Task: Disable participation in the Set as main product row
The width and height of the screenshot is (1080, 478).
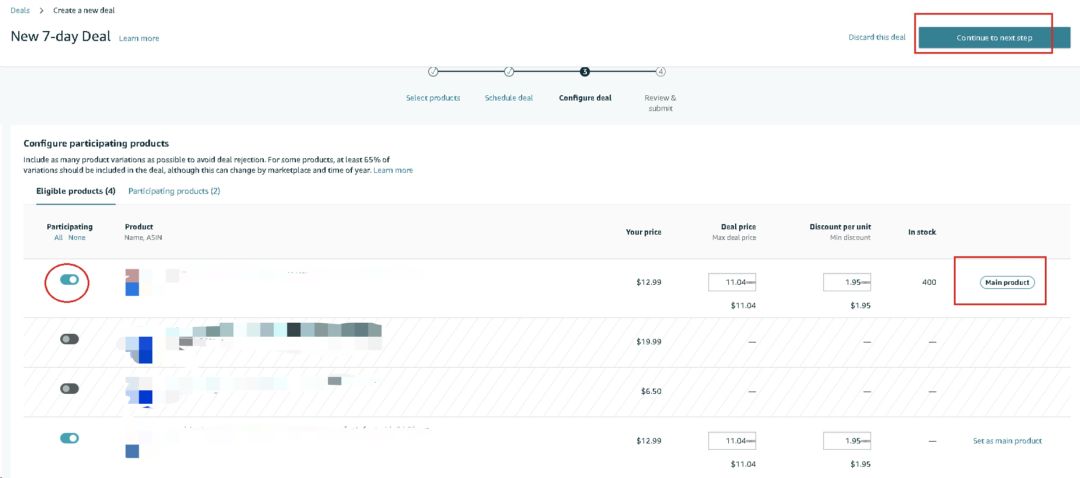Action: coord(69,438)
